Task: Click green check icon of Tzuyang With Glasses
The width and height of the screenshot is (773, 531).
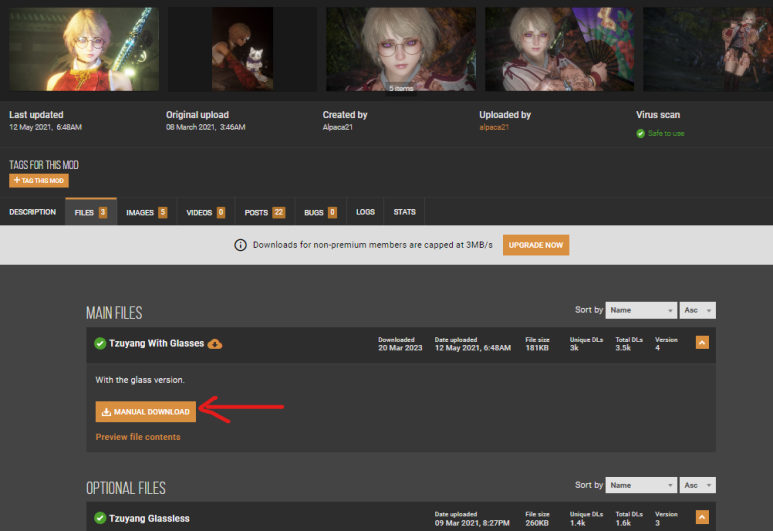Action: tap(100, 343)
